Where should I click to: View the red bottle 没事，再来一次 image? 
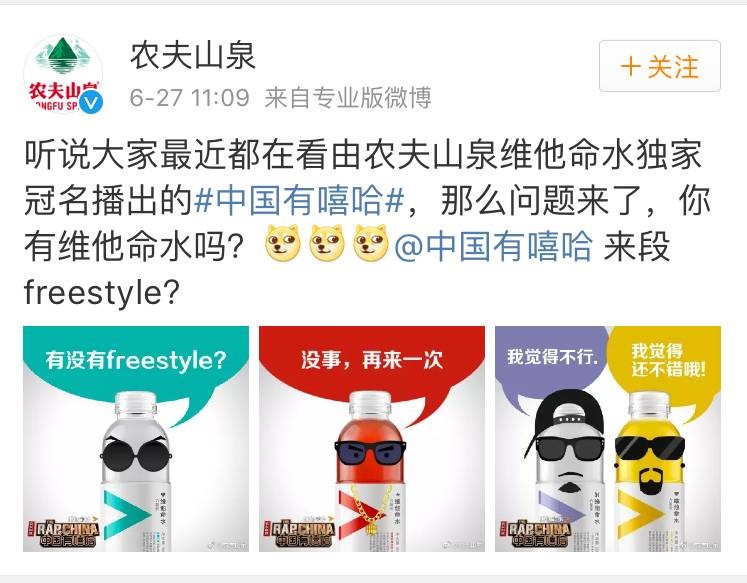(372, 439)
